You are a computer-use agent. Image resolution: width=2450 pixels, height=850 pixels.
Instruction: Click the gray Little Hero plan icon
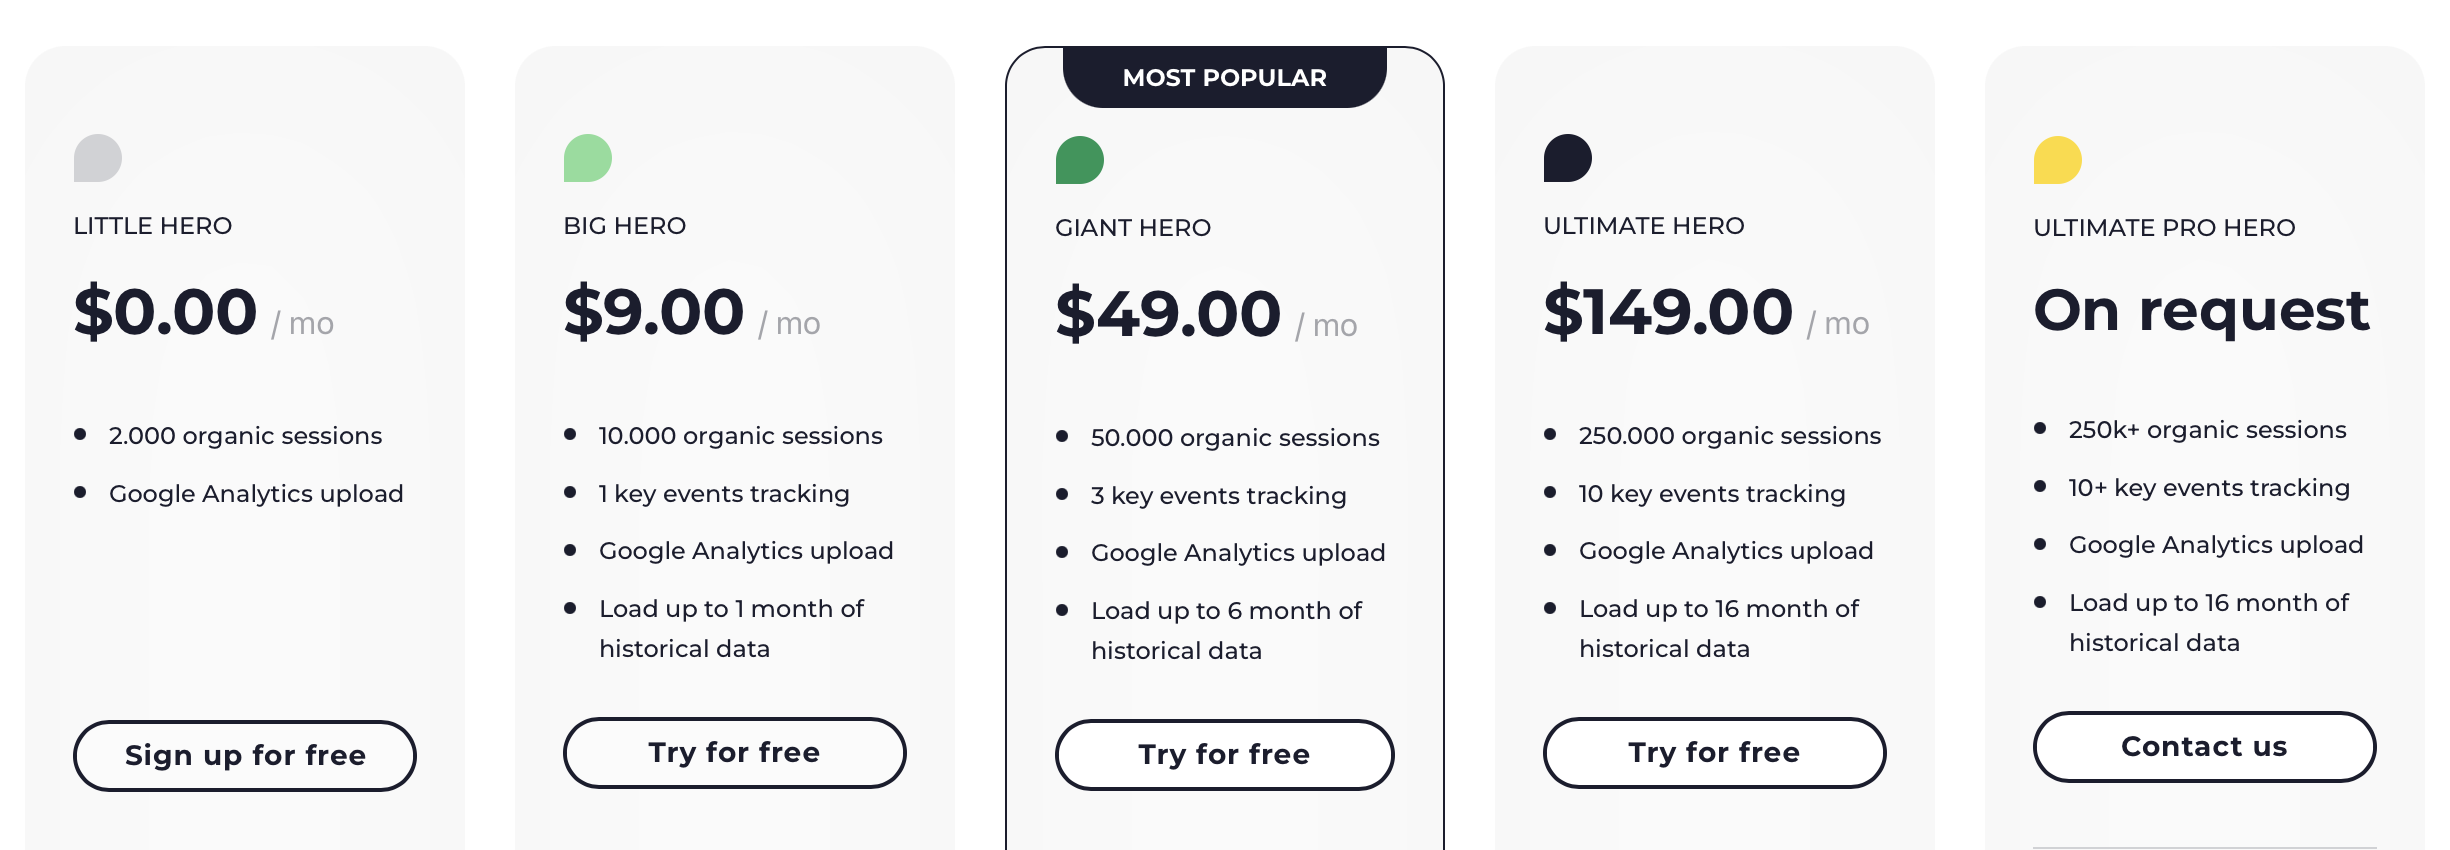[x=98, y=158]
